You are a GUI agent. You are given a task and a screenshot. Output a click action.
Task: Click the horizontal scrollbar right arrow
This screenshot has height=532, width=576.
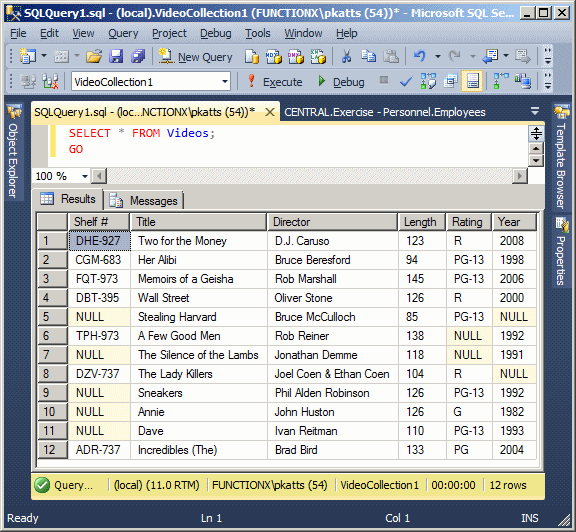pos(519,176)
